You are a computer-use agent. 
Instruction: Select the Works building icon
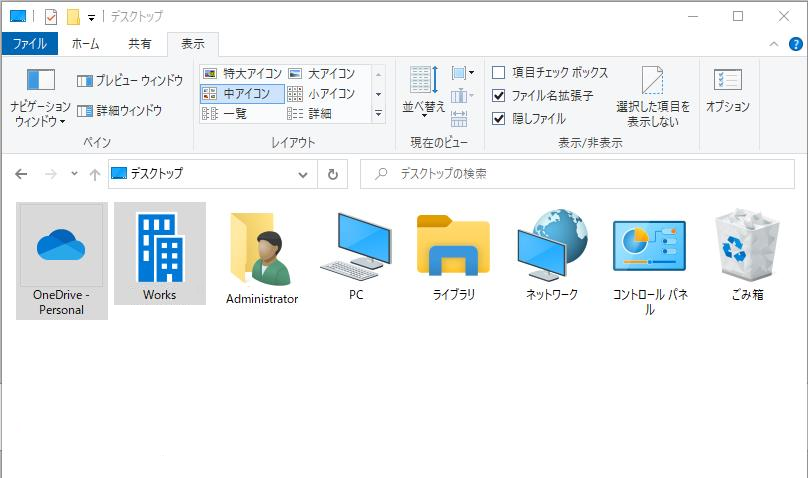point(160,253)
